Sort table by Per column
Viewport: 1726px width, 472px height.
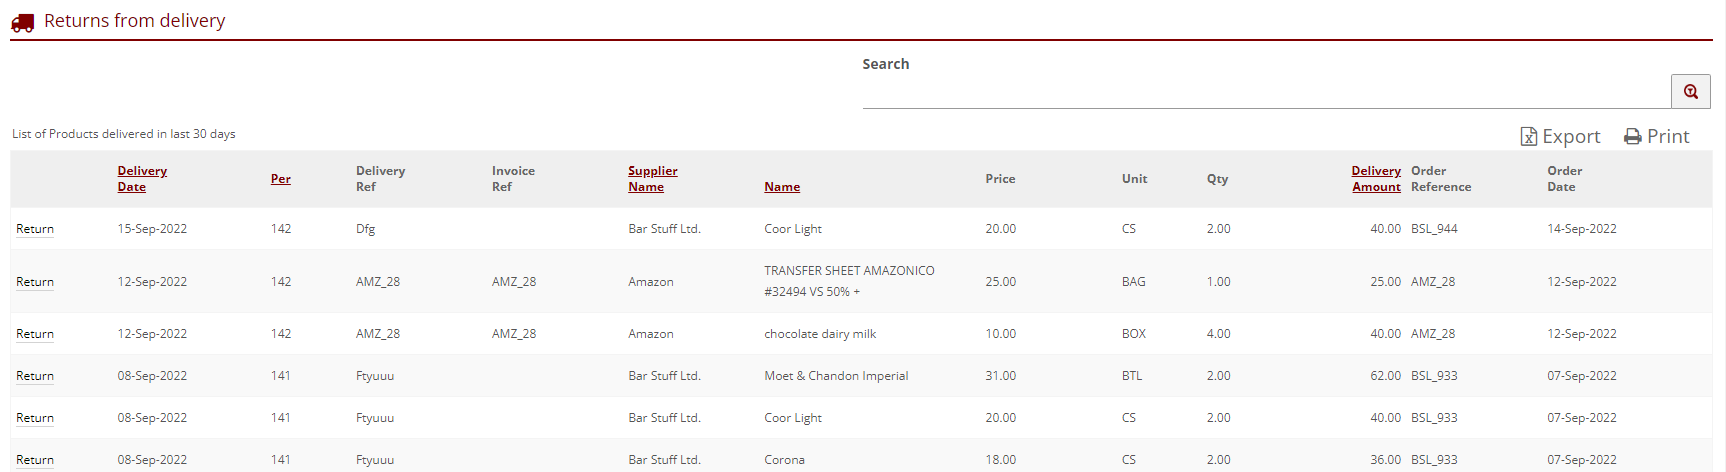tap(281, 179)
